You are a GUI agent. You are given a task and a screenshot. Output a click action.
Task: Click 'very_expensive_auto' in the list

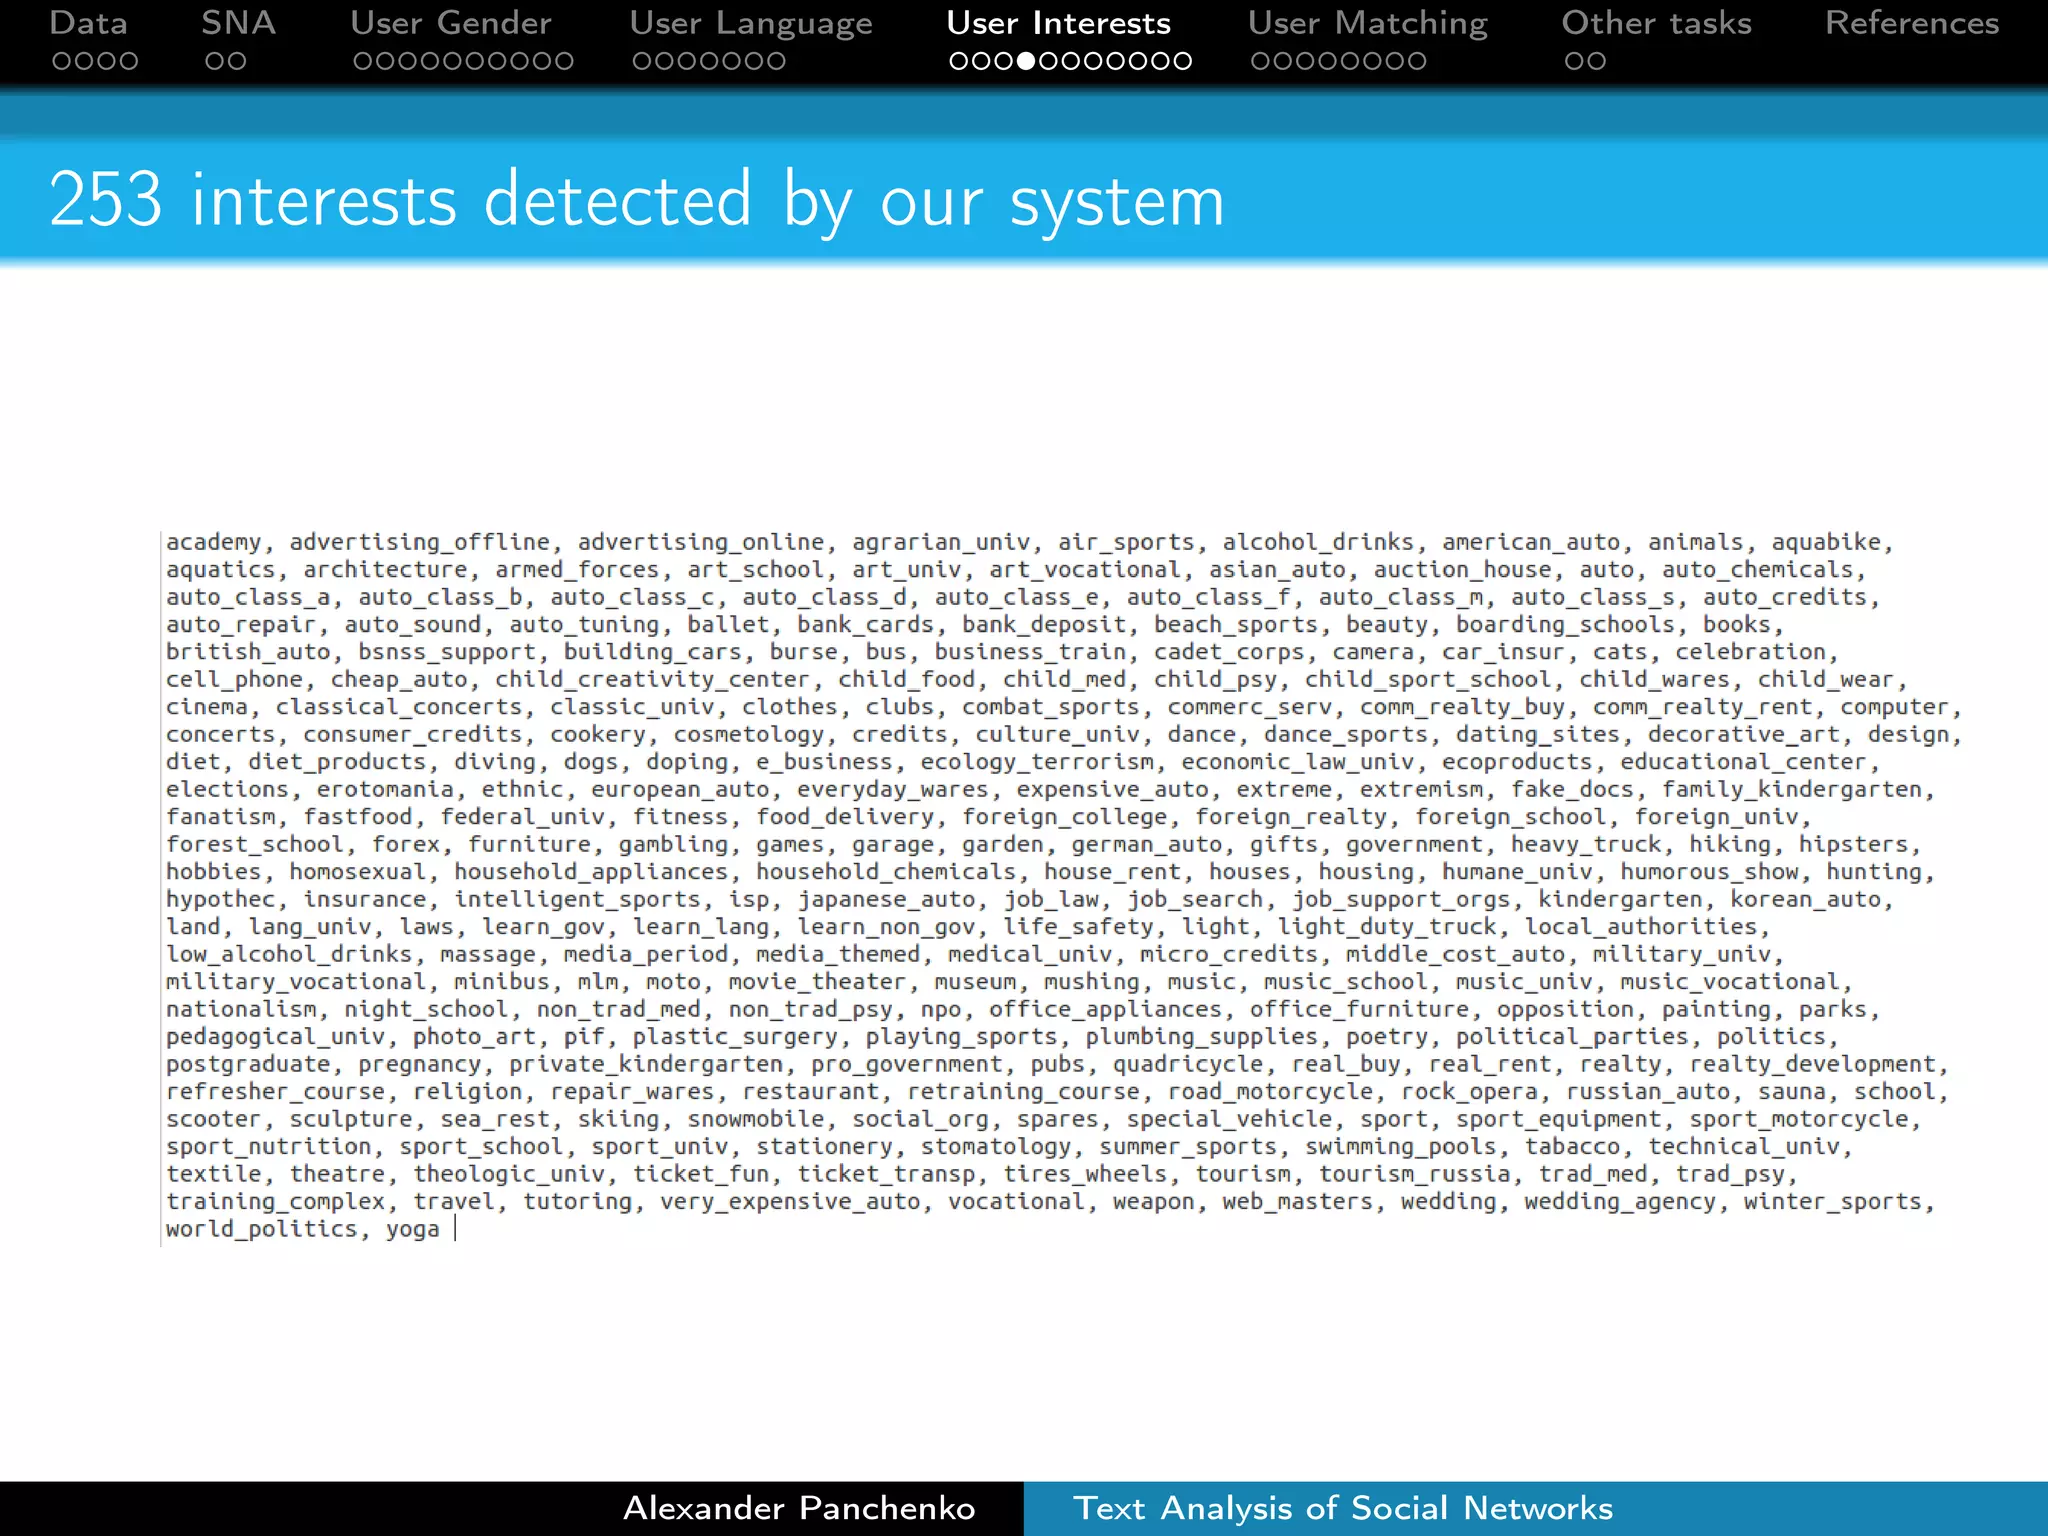[x=790, y=1203]
